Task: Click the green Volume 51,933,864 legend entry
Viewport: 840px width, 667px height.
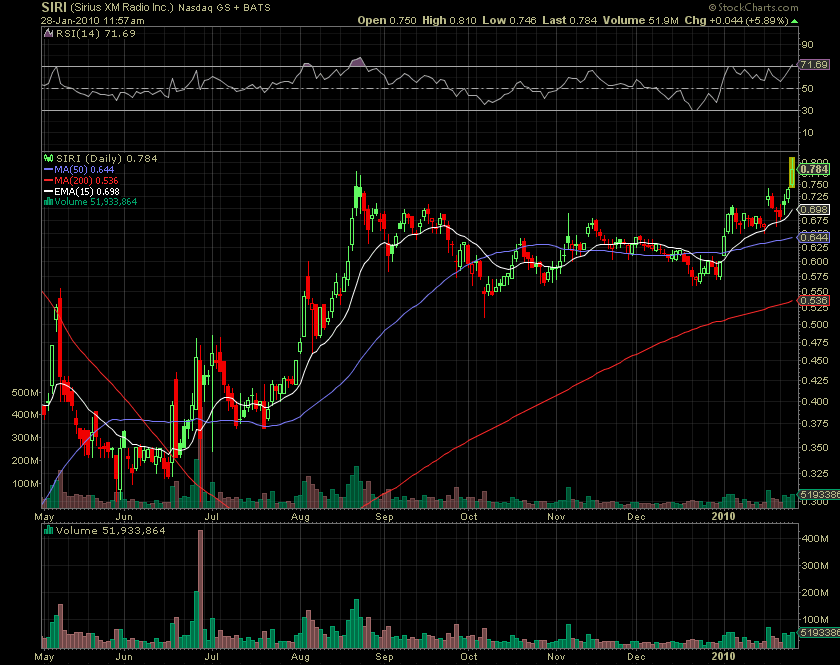Action: 95,202
